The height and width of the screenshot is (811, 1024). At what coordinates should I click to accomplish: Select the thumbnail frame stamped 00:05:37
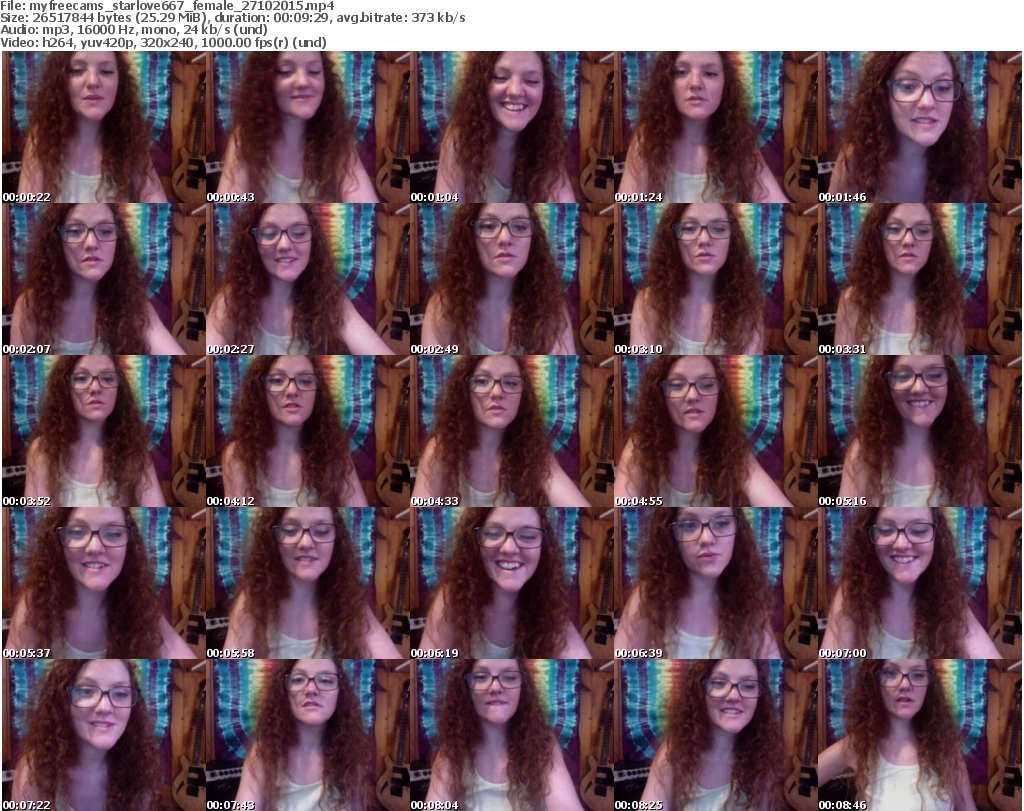(x=104, y=583)
